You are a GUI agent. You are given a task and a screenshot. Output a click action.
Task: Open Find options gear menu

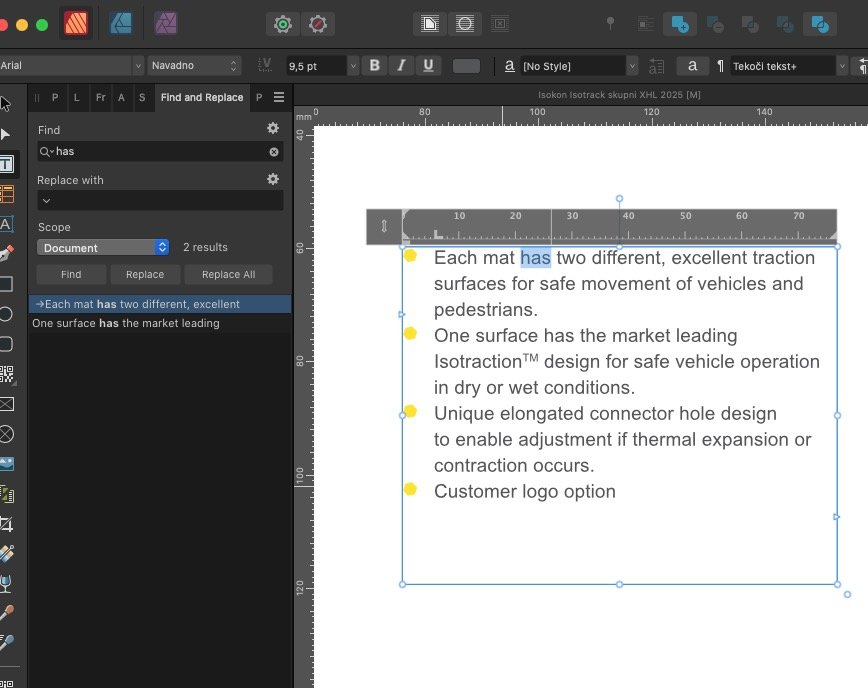click(273, 128)
